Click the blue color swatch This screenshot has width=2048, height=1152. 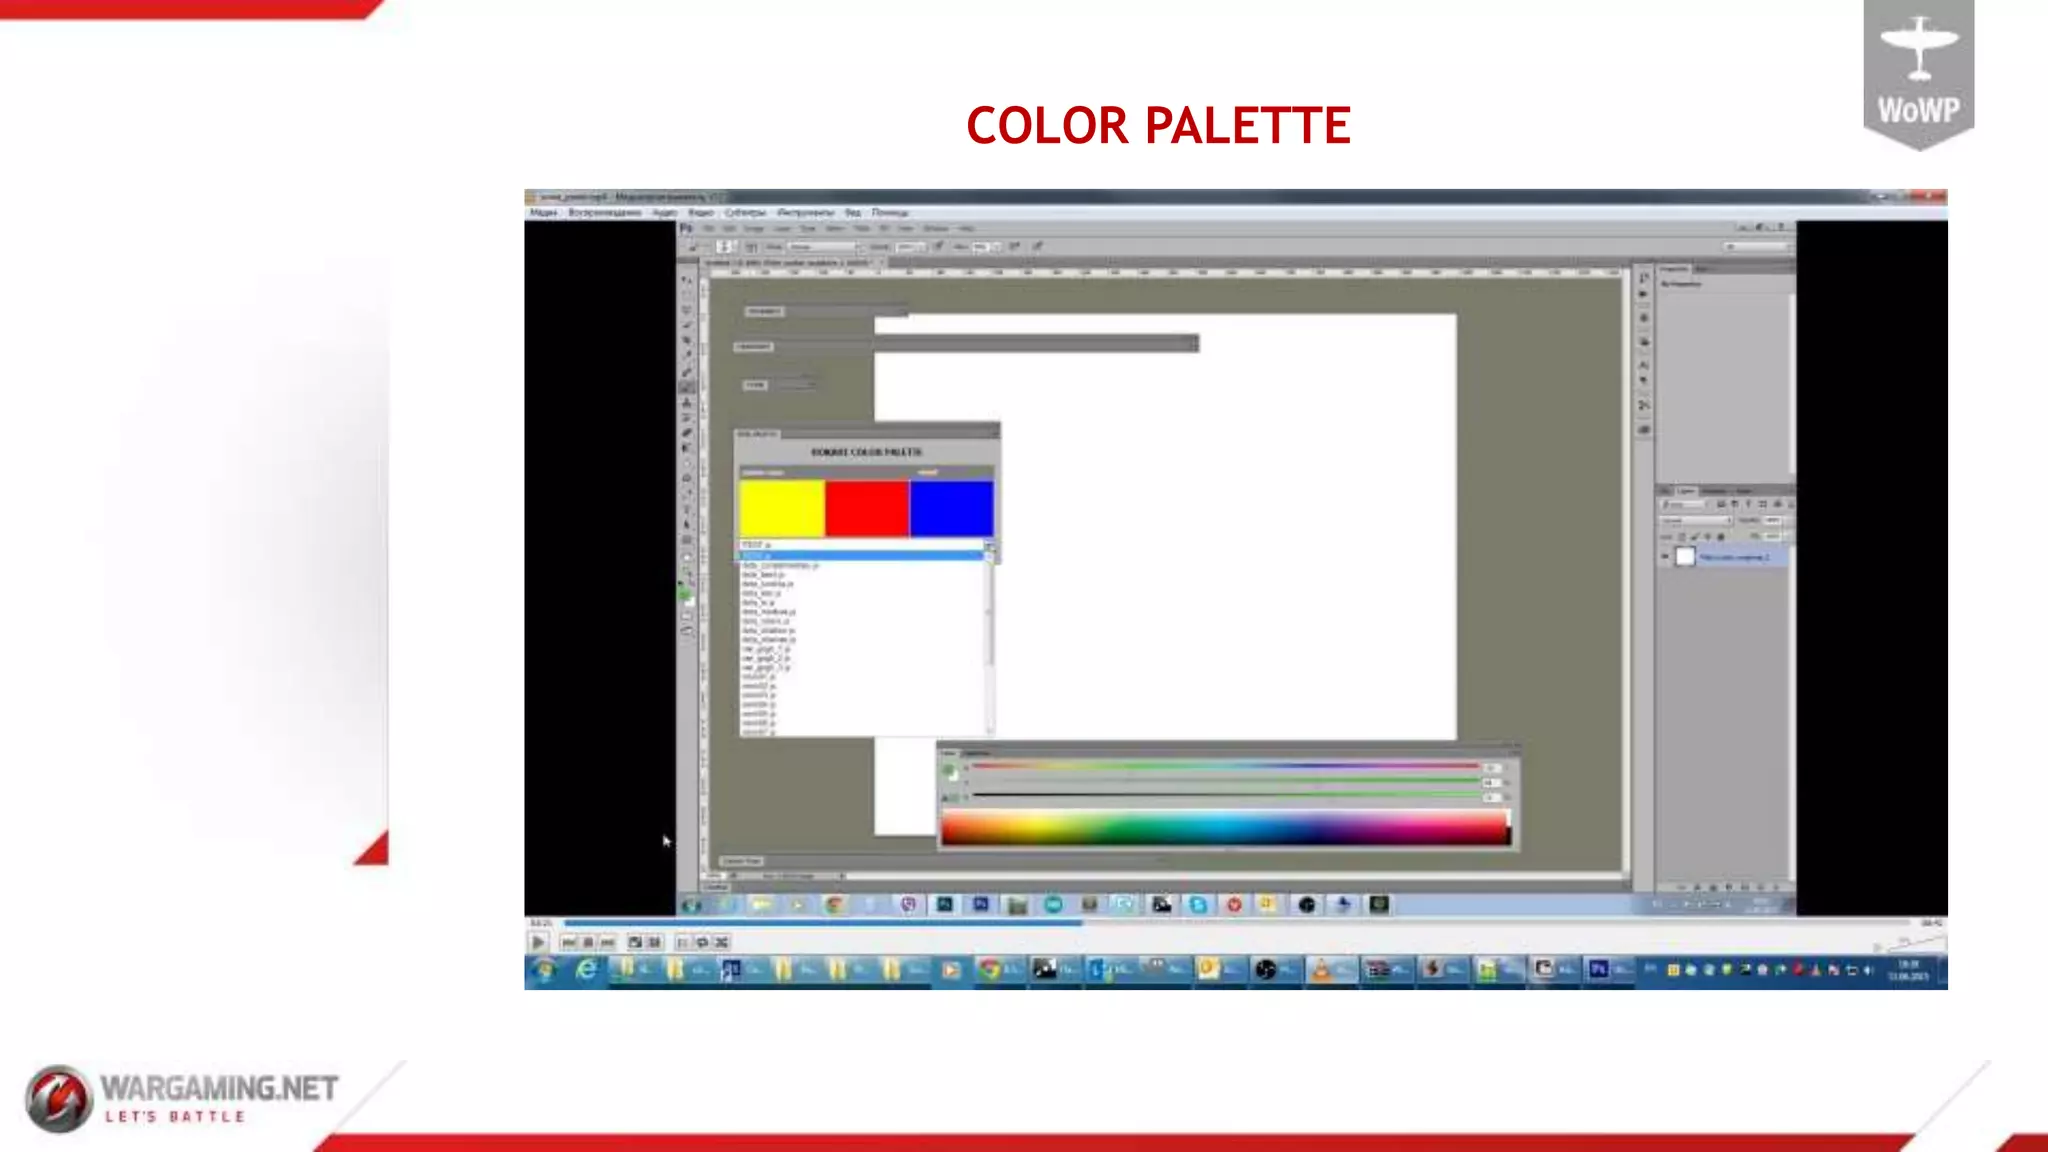click(x=952, y=508)
